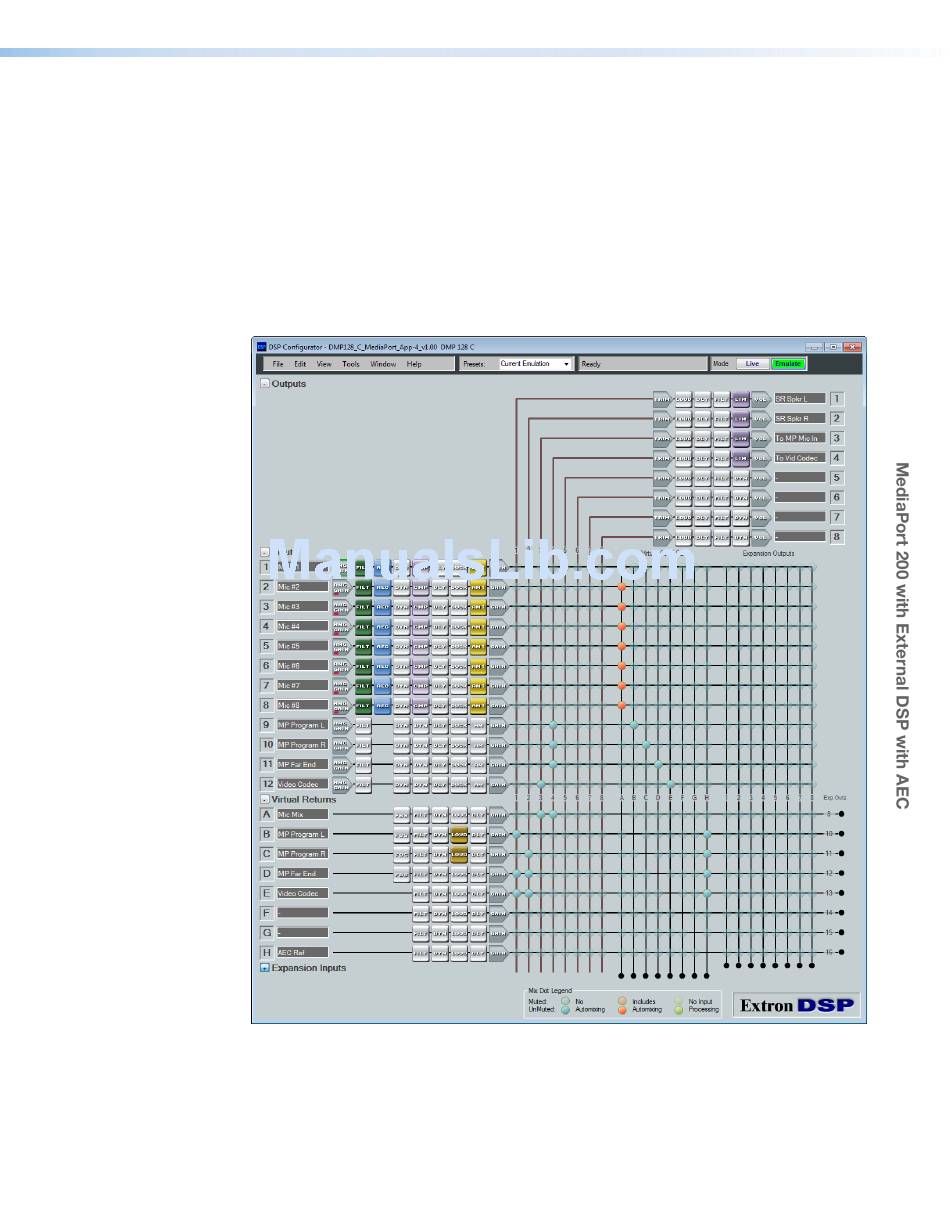Screen dimensions: 950x1229
Task: Switch mode to Live
Action: (x=753, y=364)
